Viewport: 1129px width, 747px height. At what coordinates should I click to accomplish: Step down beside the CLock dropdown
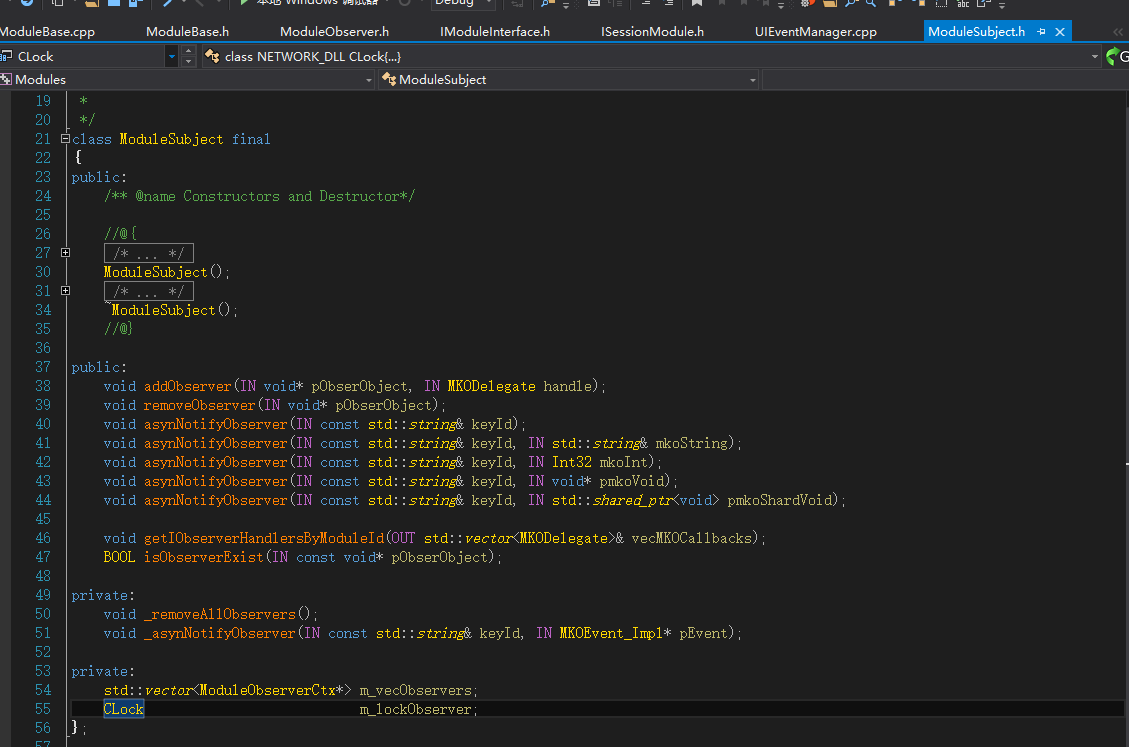click(x=189, y=61)
